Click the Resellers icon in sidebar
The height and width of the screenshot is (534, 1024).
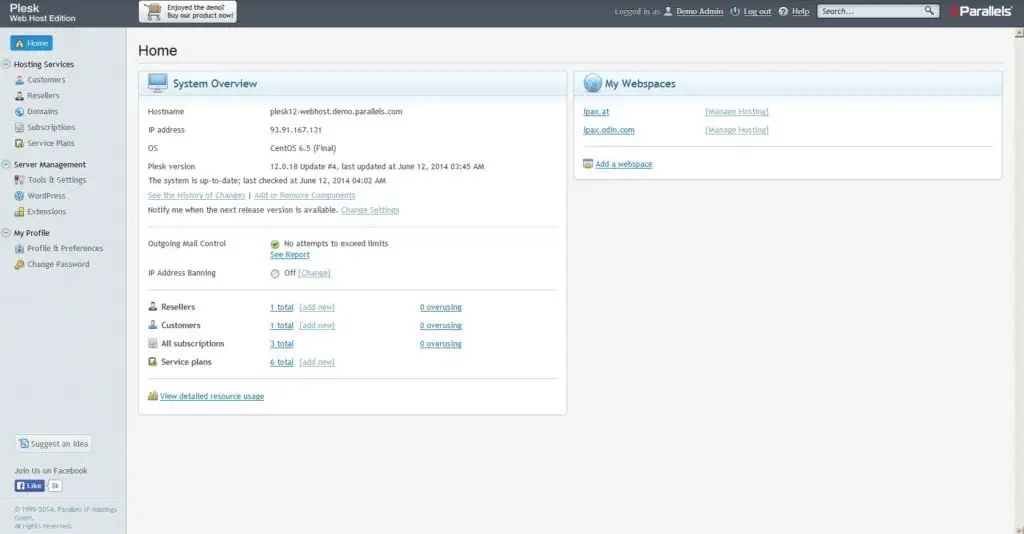click(x=19, y=96)
